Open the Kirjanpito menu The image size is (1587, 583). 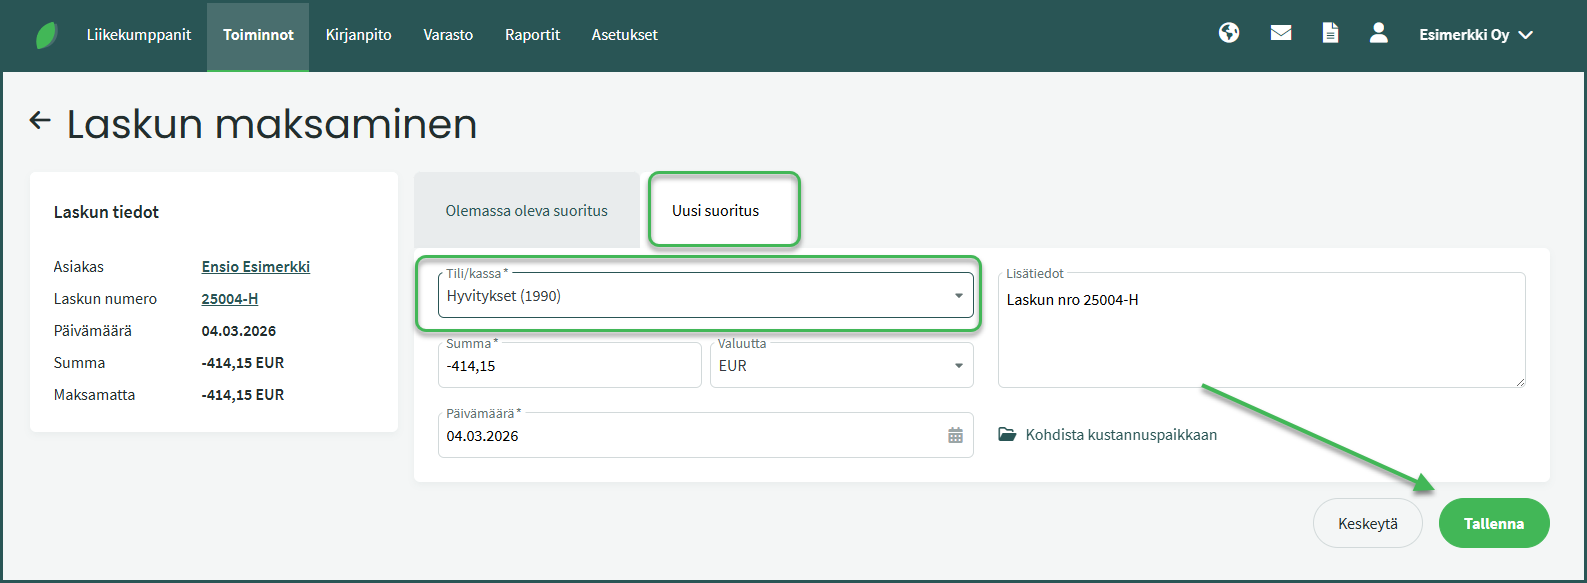tap(358, 35)
